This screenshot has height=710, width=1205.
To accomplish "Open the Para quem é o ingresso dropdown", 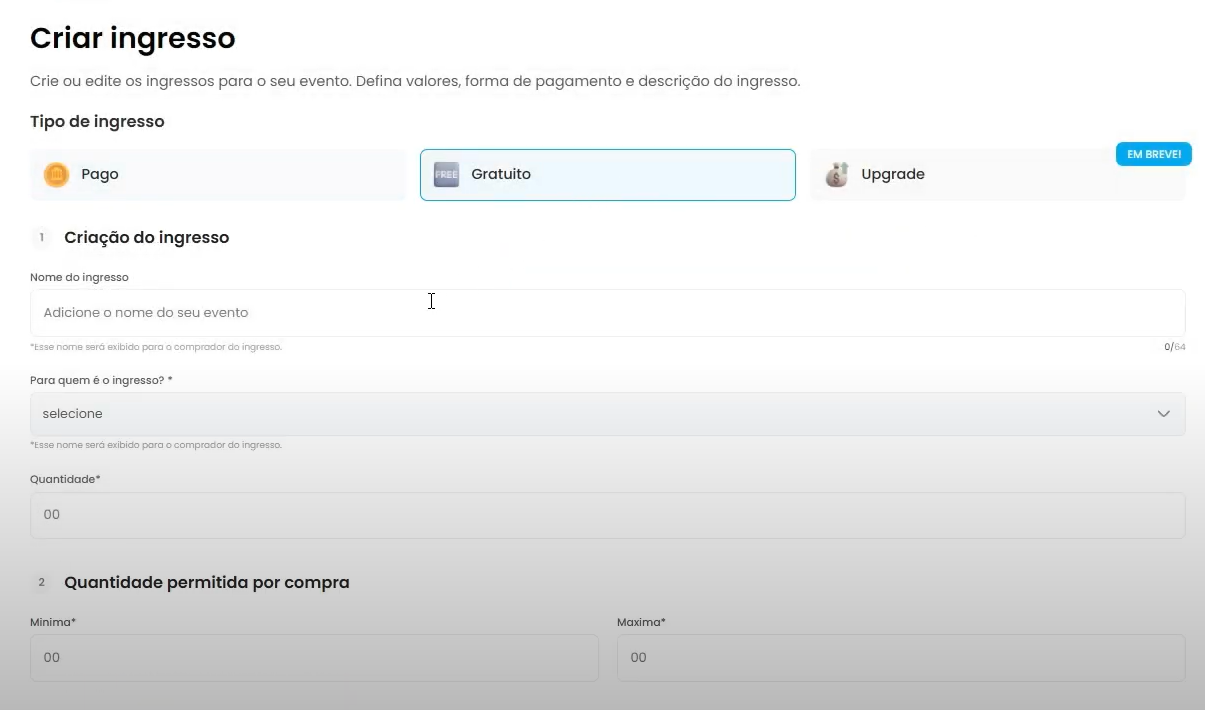I will [x=608, y=414].
